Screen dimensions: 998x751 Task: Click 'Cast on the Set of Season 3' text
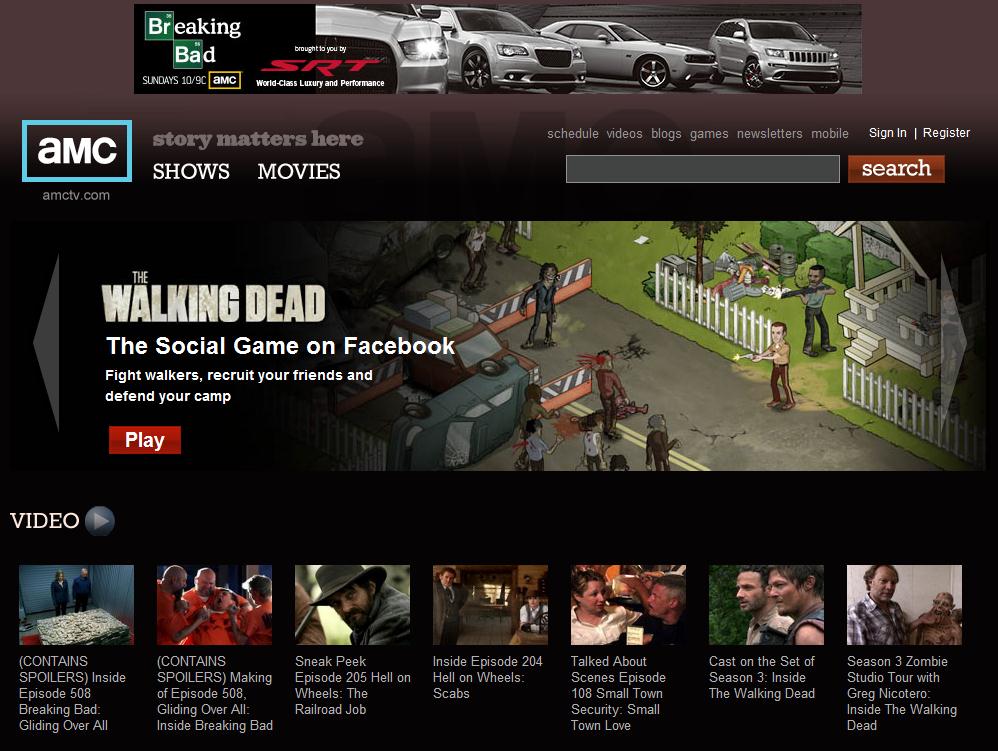762,677
